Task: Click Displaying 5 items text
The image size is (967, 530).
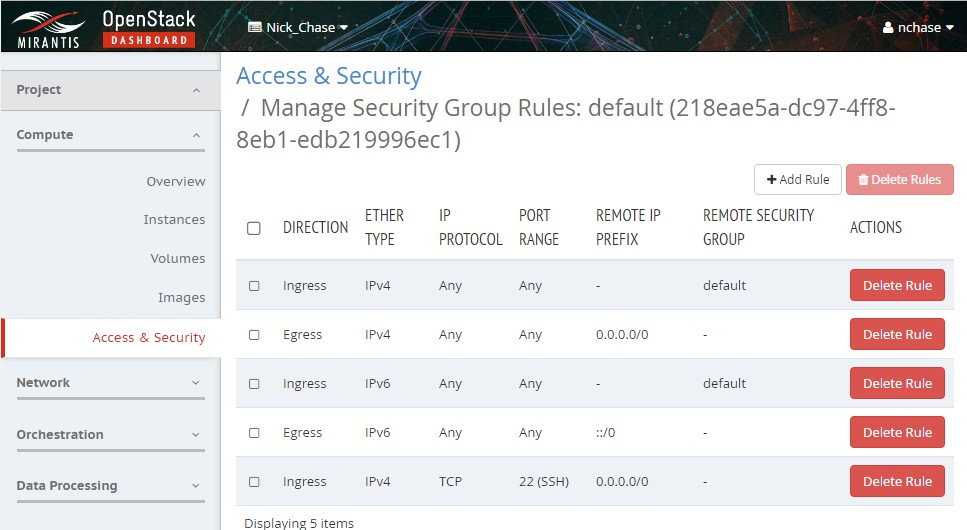Action: 299,523
